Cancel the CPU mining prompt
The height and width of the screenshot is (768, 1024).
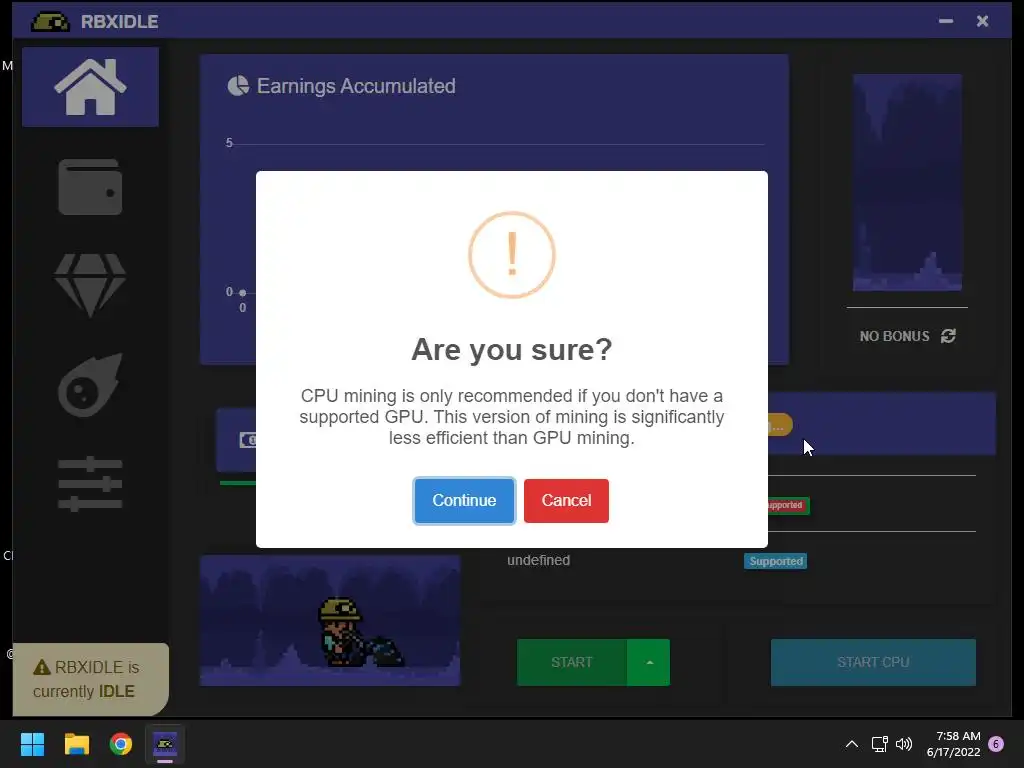click(x=566, y=501)
